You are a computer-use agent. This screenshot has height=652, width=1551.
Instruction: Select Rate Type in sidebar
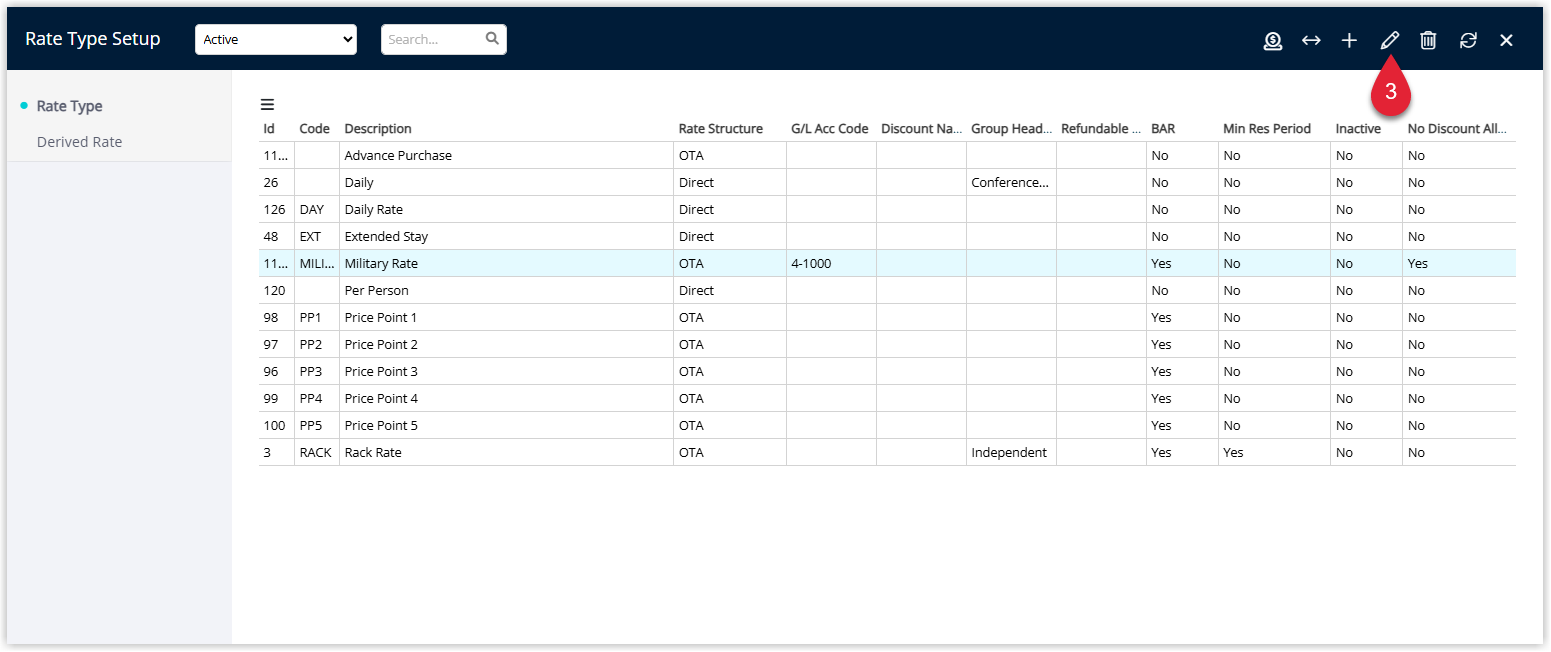(x=70, y=106)
